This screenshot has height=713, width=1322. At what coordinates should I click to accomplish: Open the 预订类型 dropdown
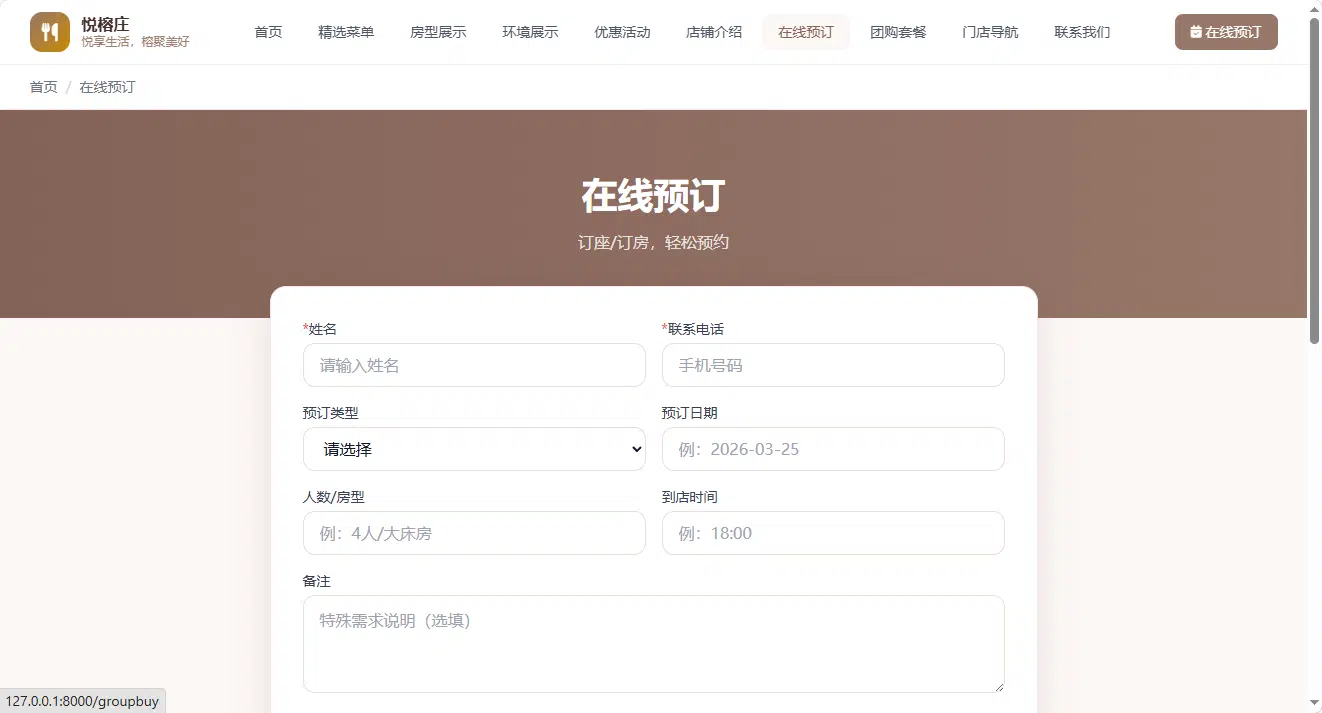(x=474, y=449)
